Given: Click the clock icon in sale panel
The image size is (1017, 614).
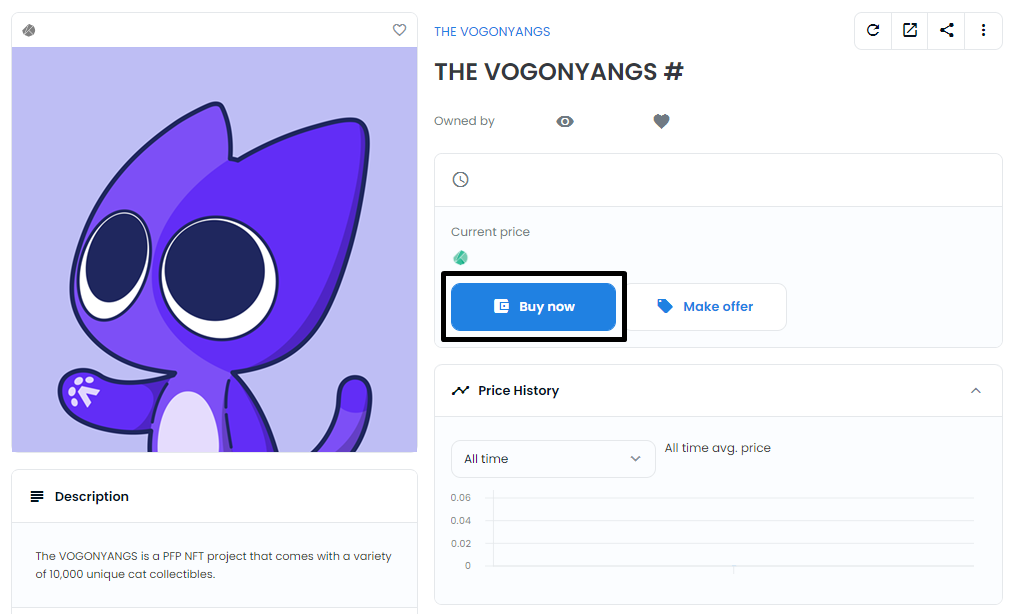Looking at the screenshot, I should [x=461, y=180].
